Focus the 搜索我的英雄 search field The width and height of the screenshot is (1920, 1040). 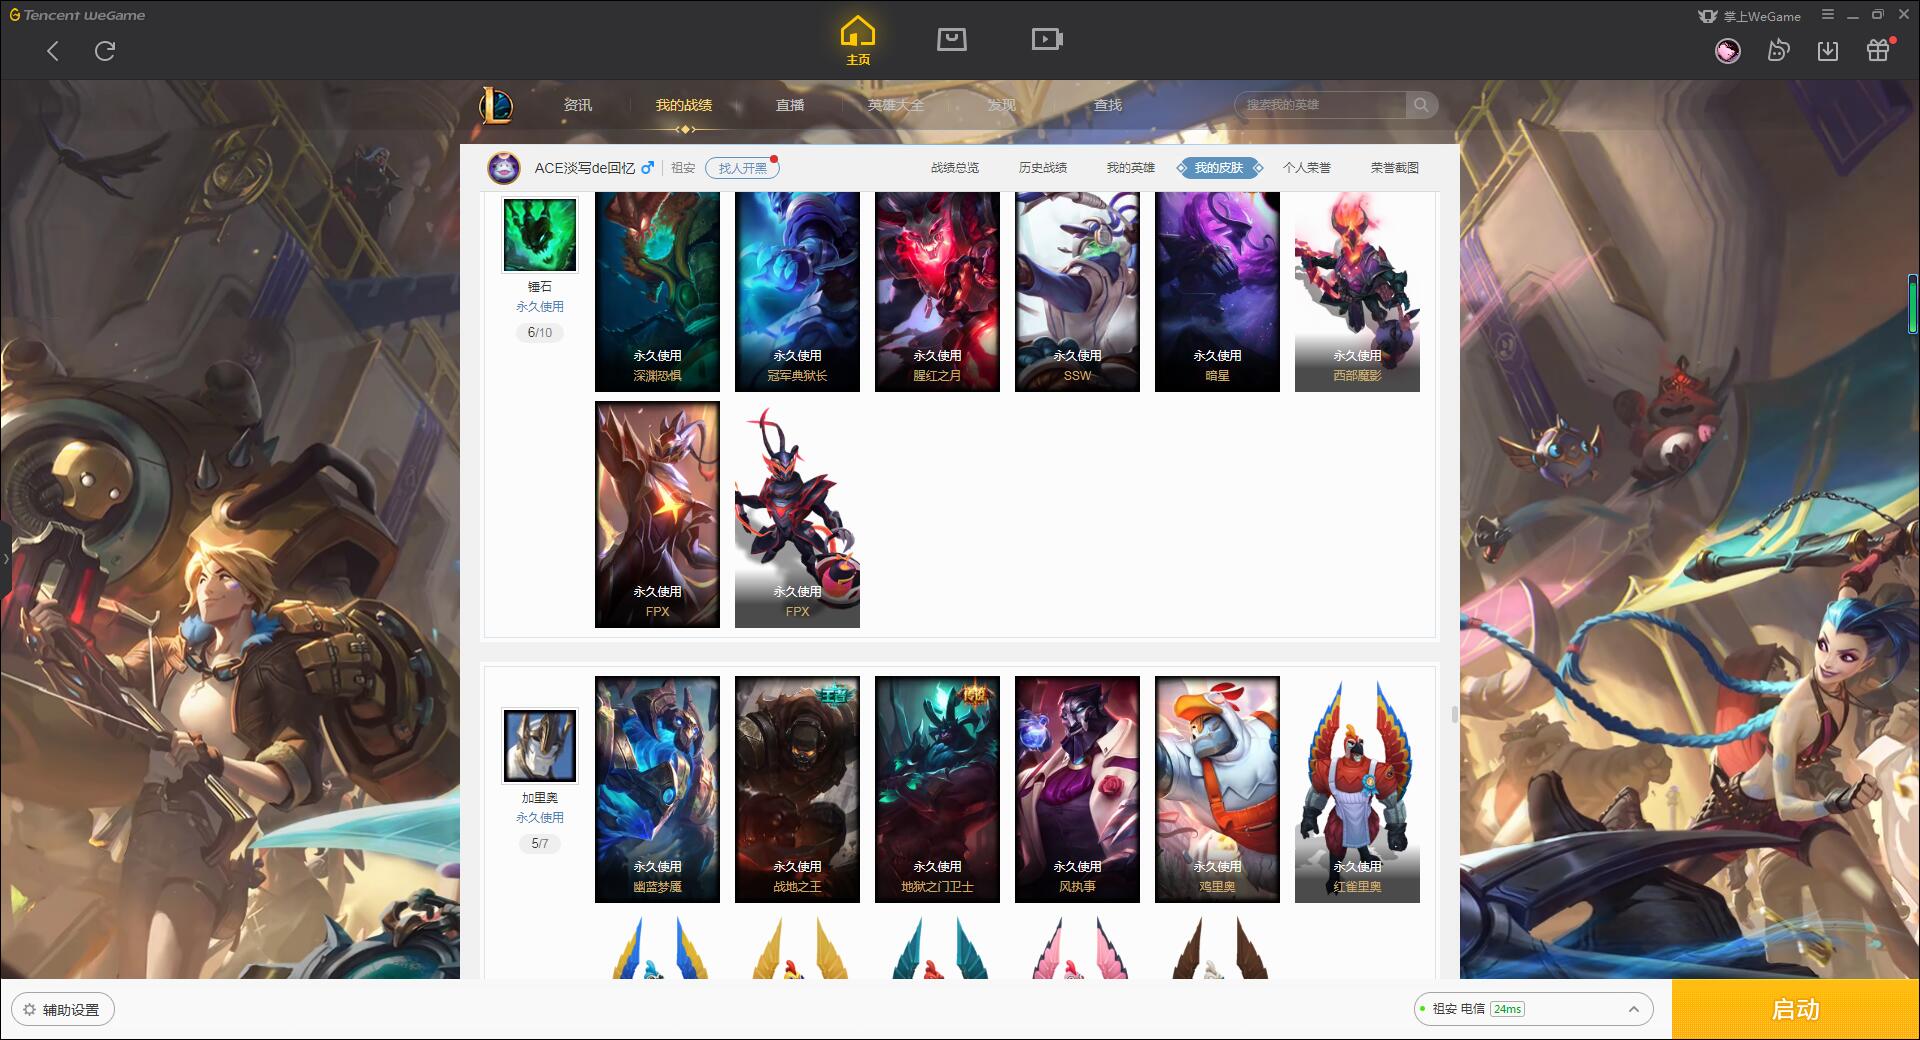(x=1320, y=105)
